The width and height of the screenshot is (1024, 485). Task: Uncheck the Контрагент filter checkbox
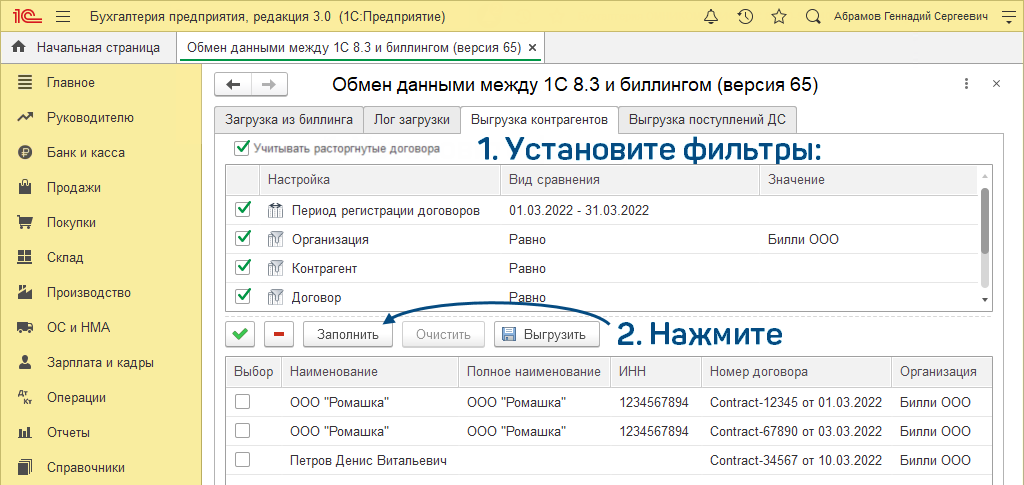pyautogui.click(x=243, y=268)
